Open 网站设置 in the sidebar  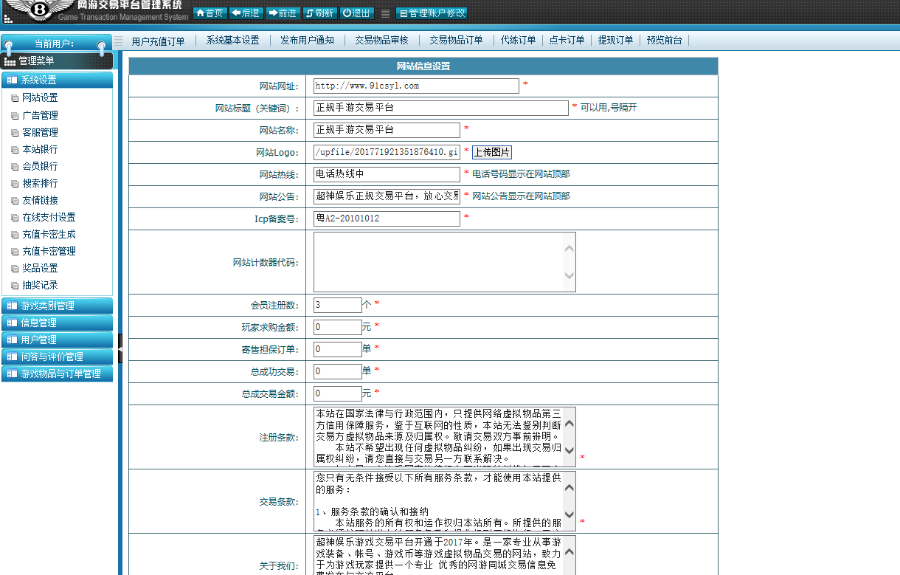coord(40,98)
